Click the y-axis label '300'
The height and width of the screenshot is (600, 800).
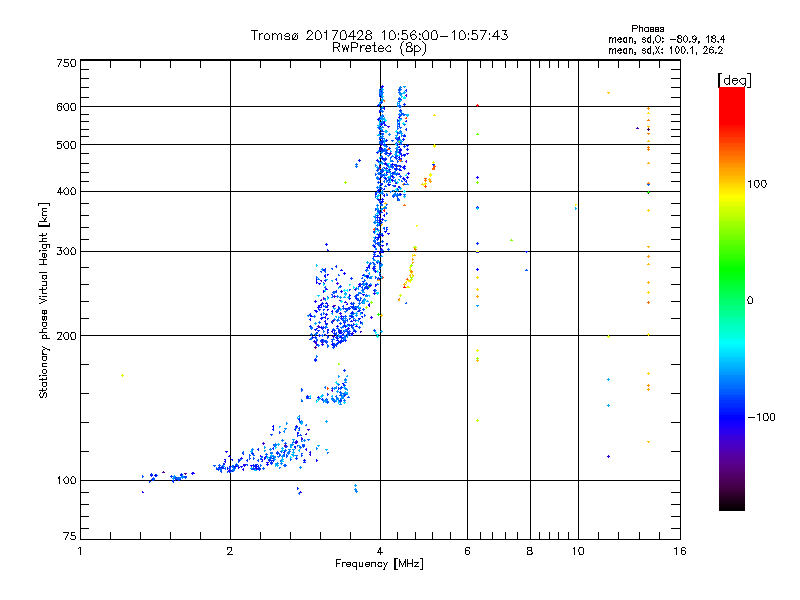[66, 251]
